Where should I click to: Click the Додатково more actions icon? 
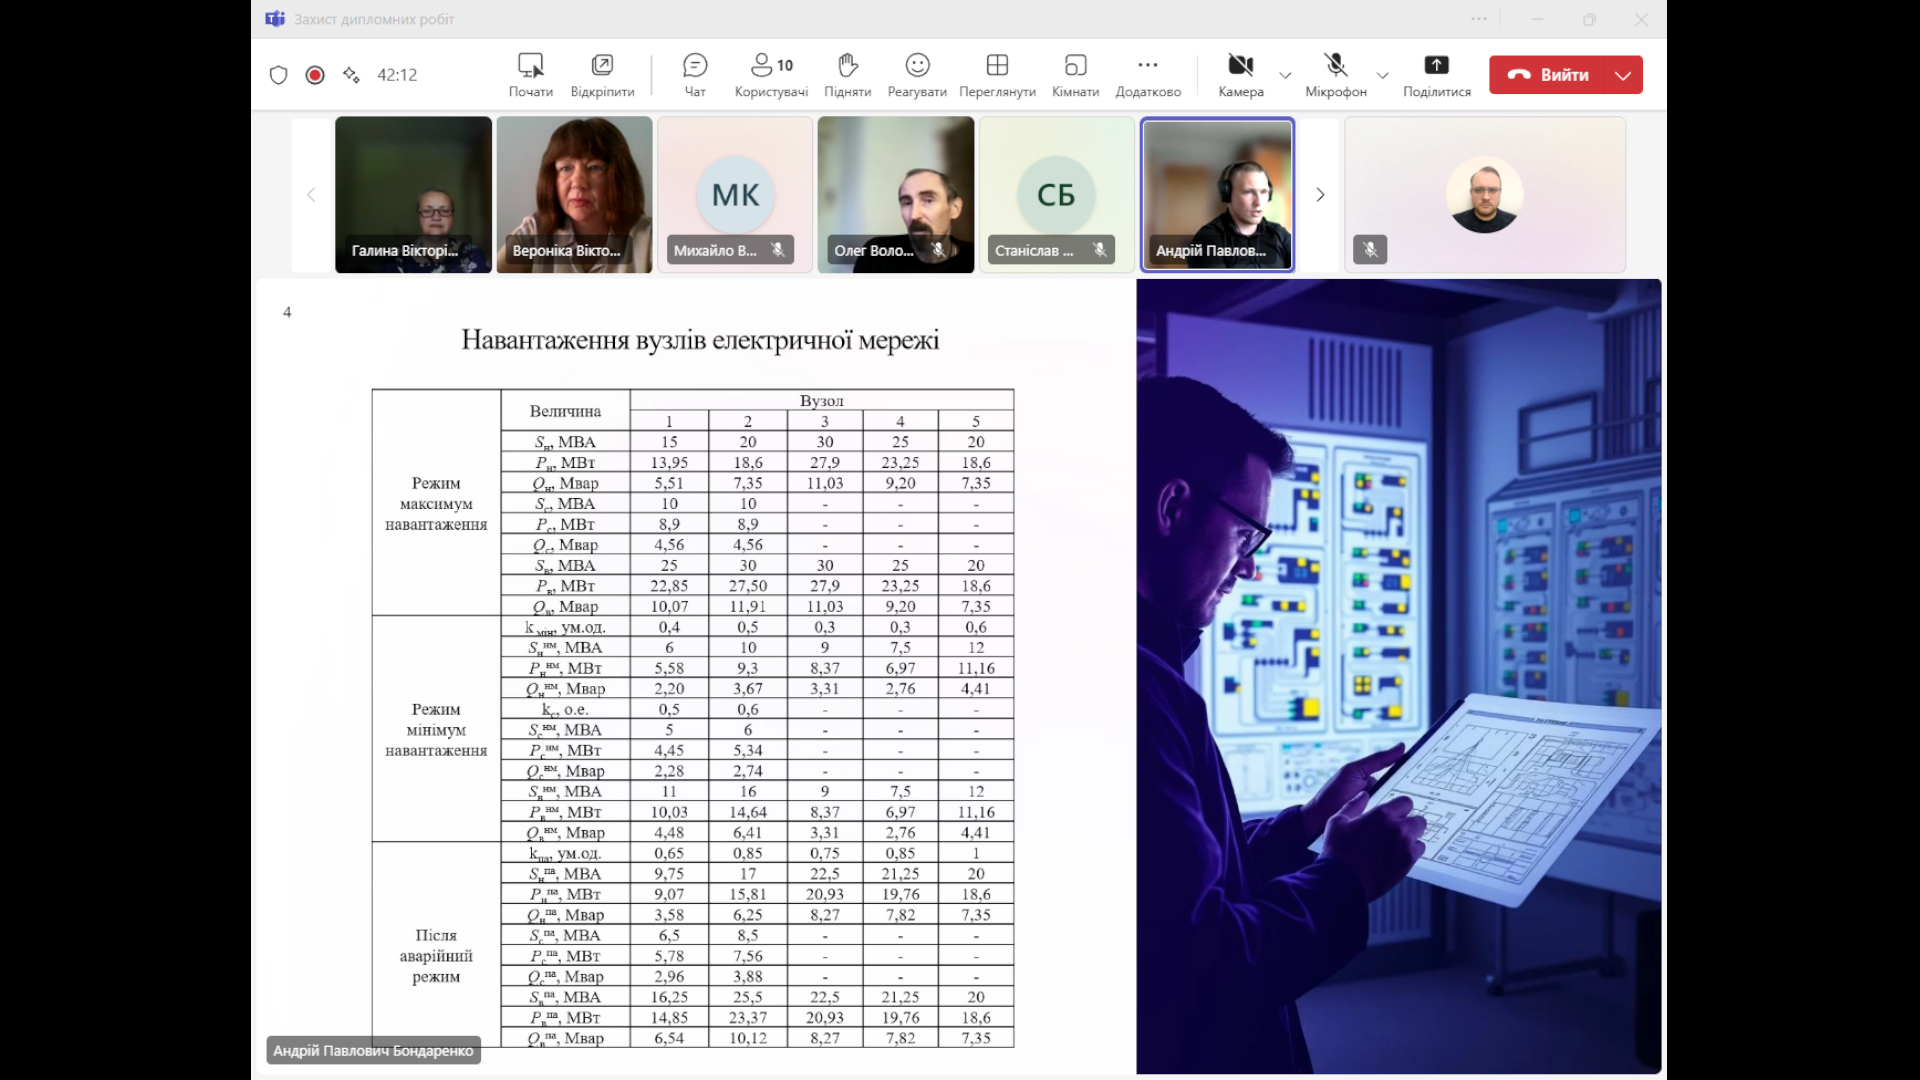coord(1147,75)
